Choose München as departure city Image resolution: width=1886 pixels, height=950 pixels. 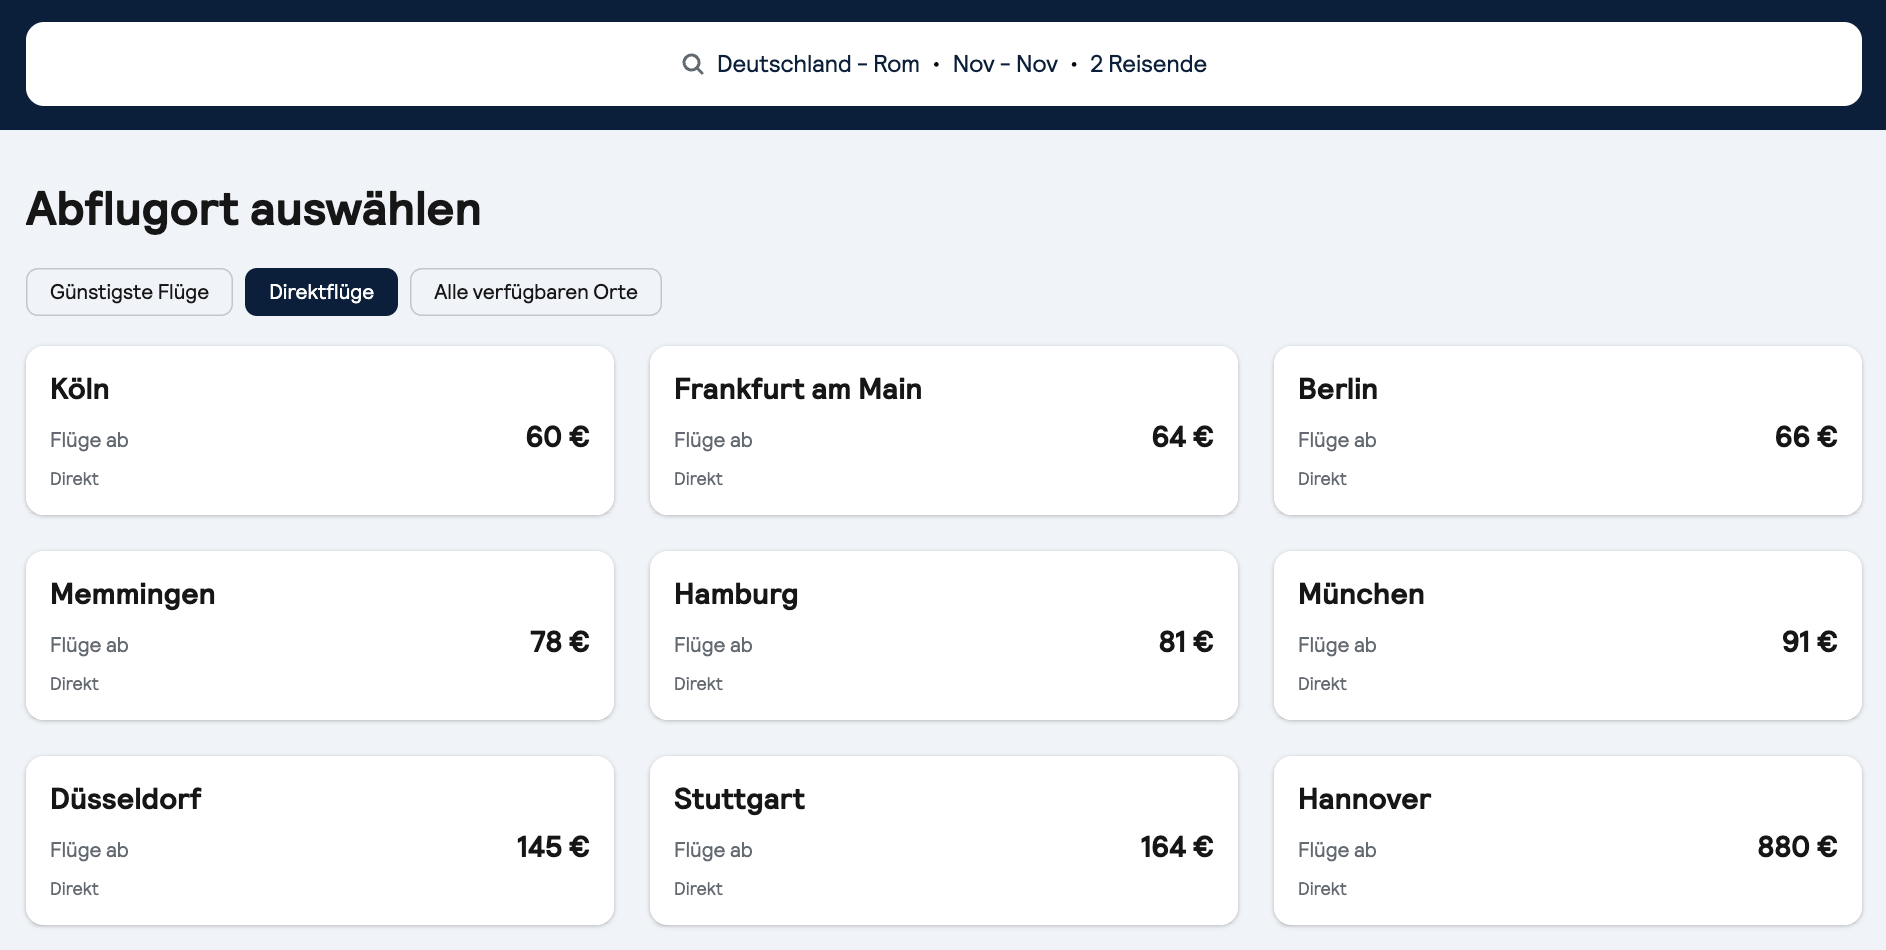1568,636
